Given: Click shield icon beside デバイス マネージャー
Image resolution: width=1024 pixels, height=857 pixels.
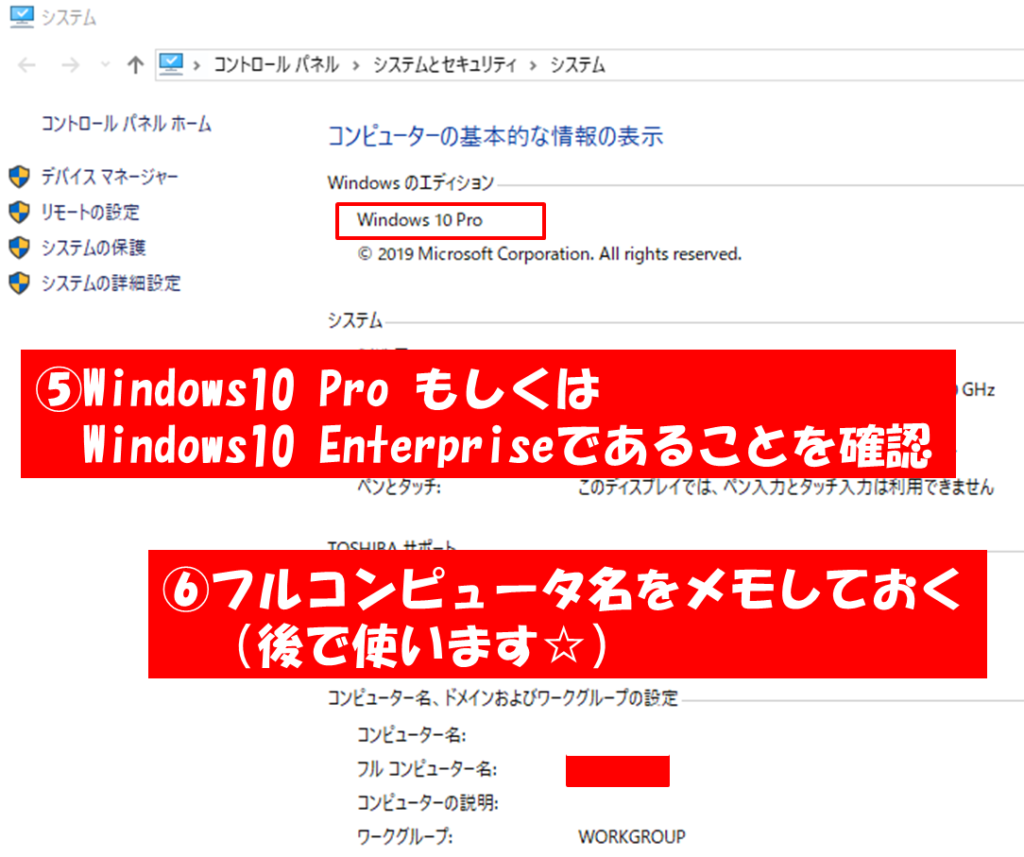Looking at the screenshot, I should [20, 176].
